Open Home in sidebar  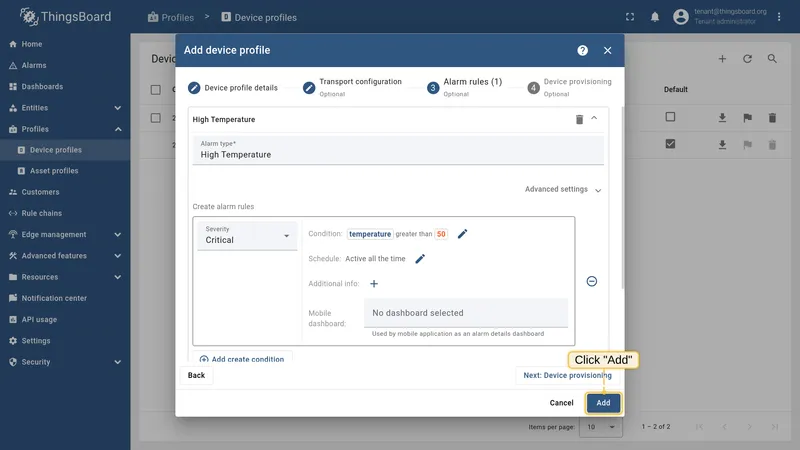(65, 44)
